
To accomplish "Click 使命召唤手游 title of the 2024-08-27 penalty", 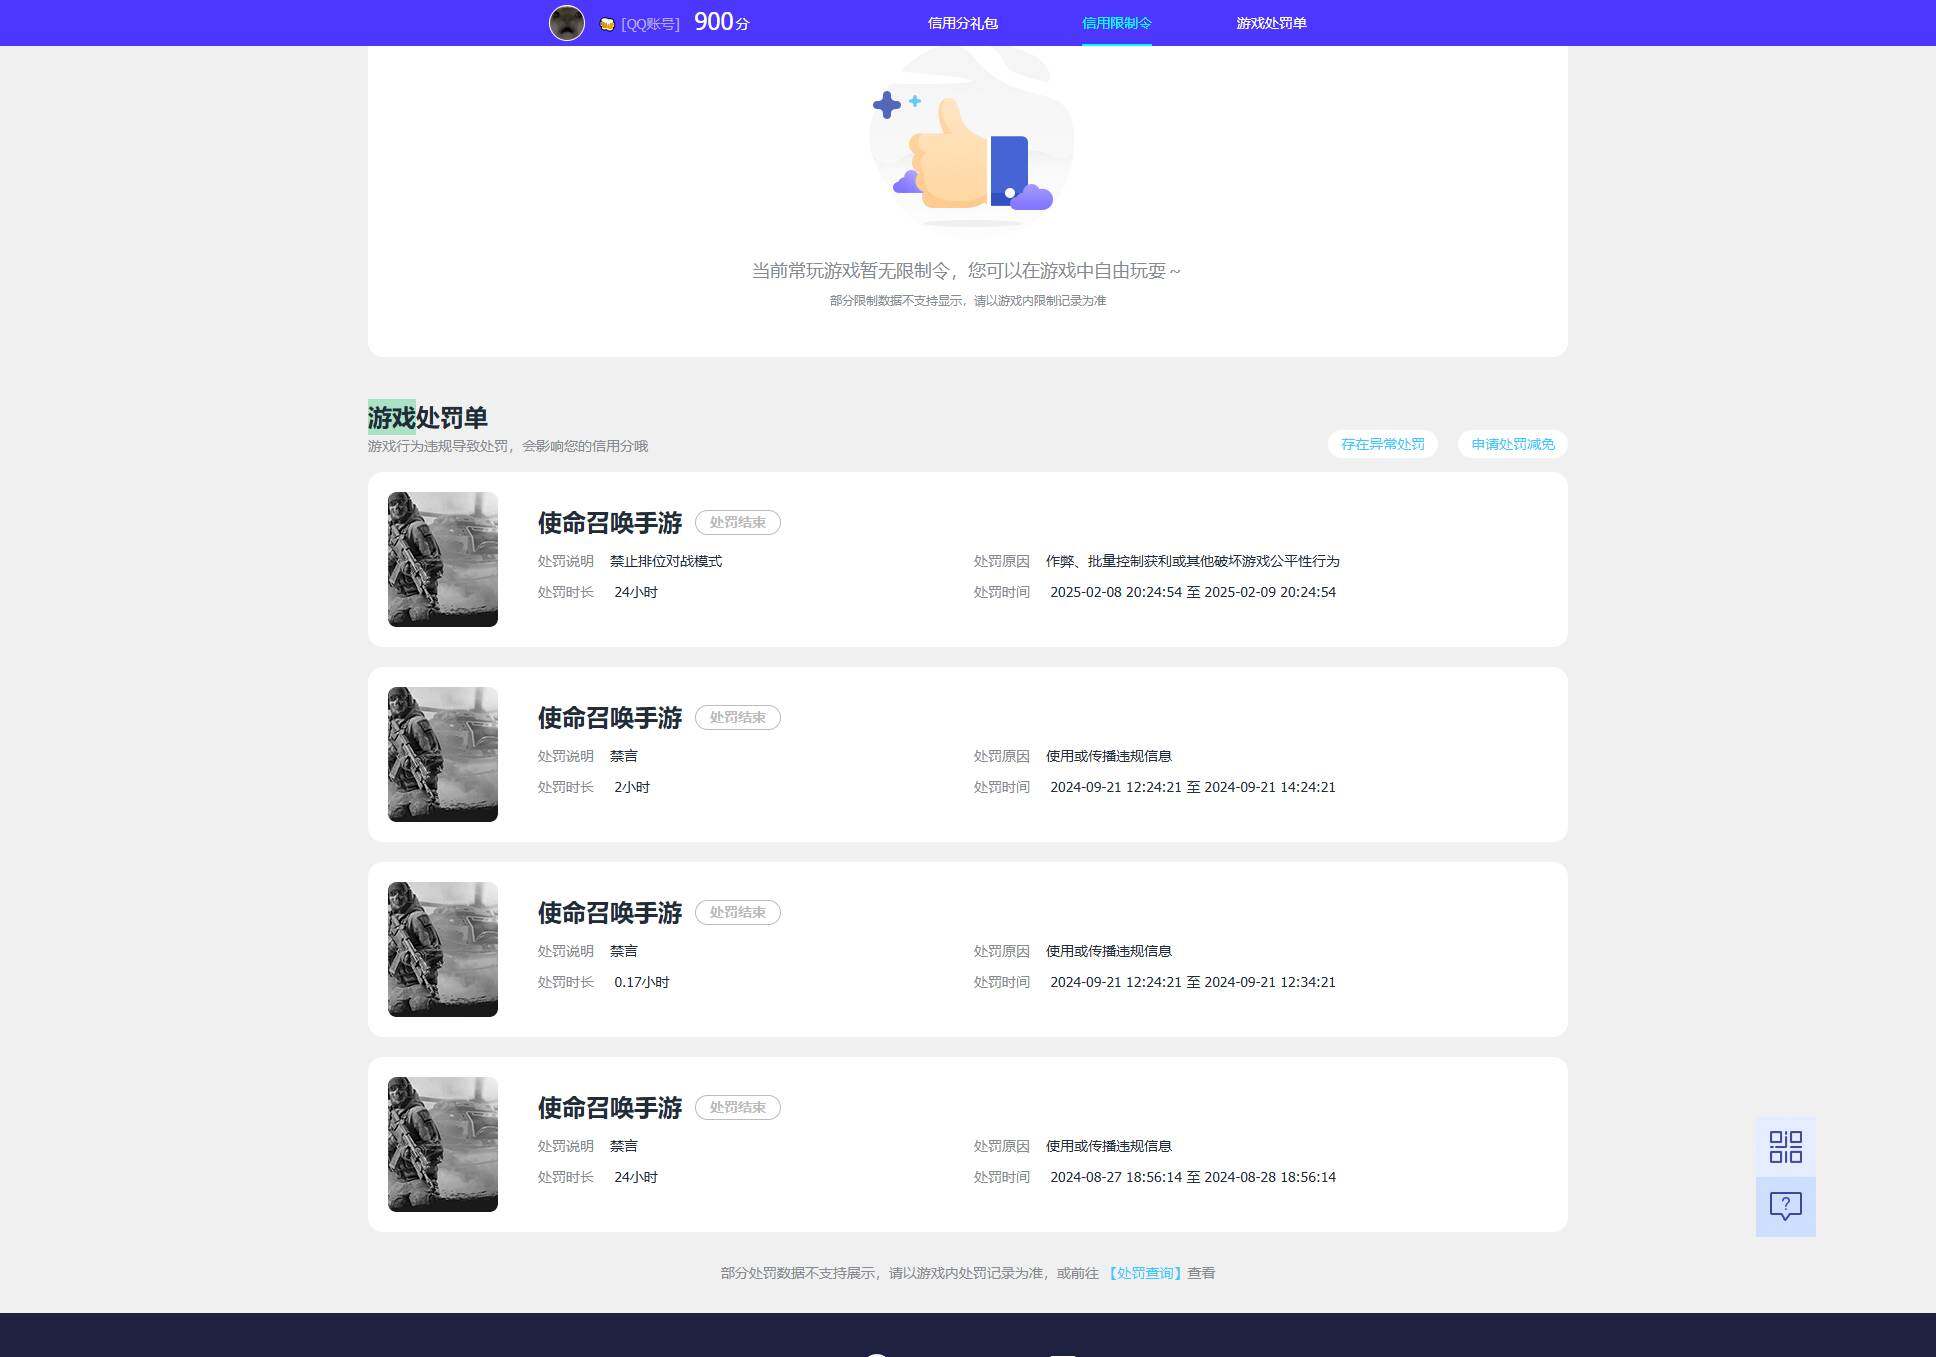I will coord(610,1108).
